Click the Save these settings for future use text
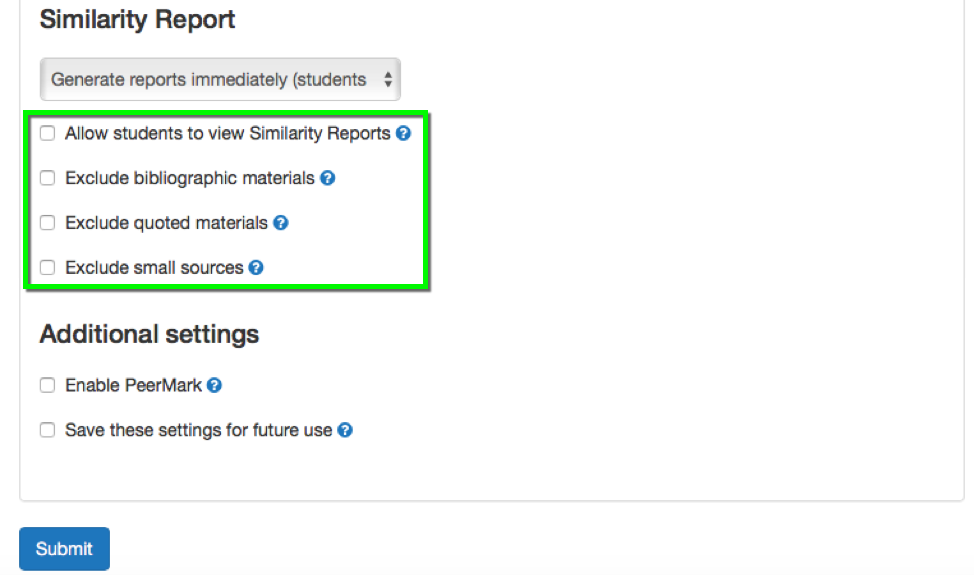This screenshot has height=575, width=974. (x=199, y=430)
